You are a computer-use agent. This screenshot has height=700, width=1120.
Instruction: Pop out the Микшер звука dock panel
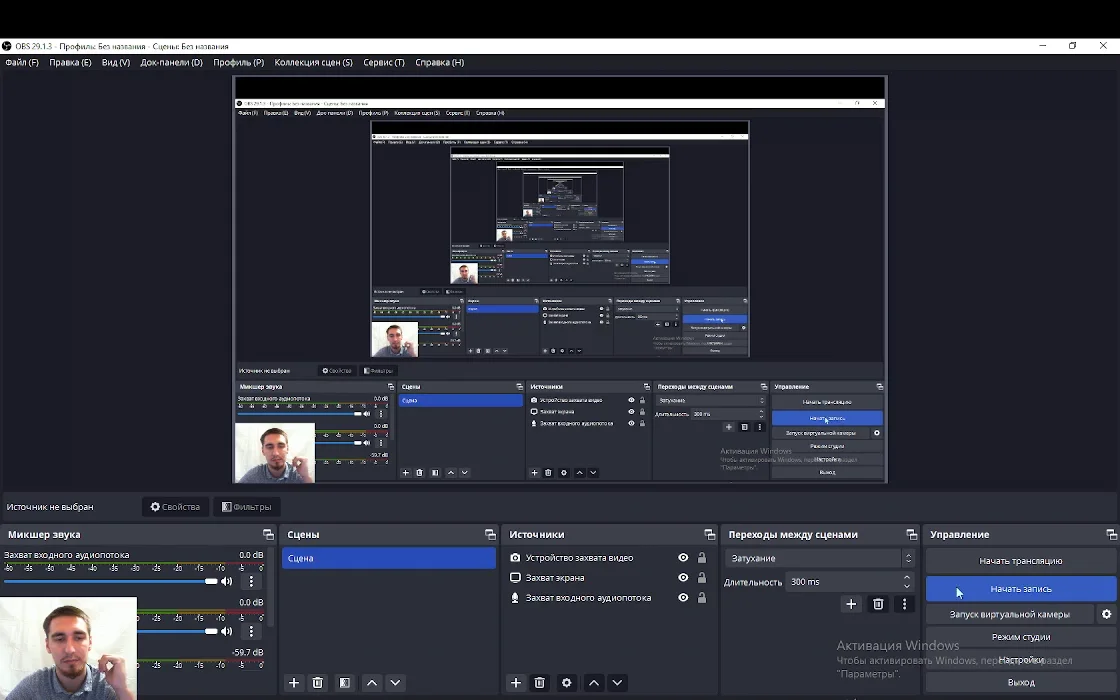[x=268, y=534]
